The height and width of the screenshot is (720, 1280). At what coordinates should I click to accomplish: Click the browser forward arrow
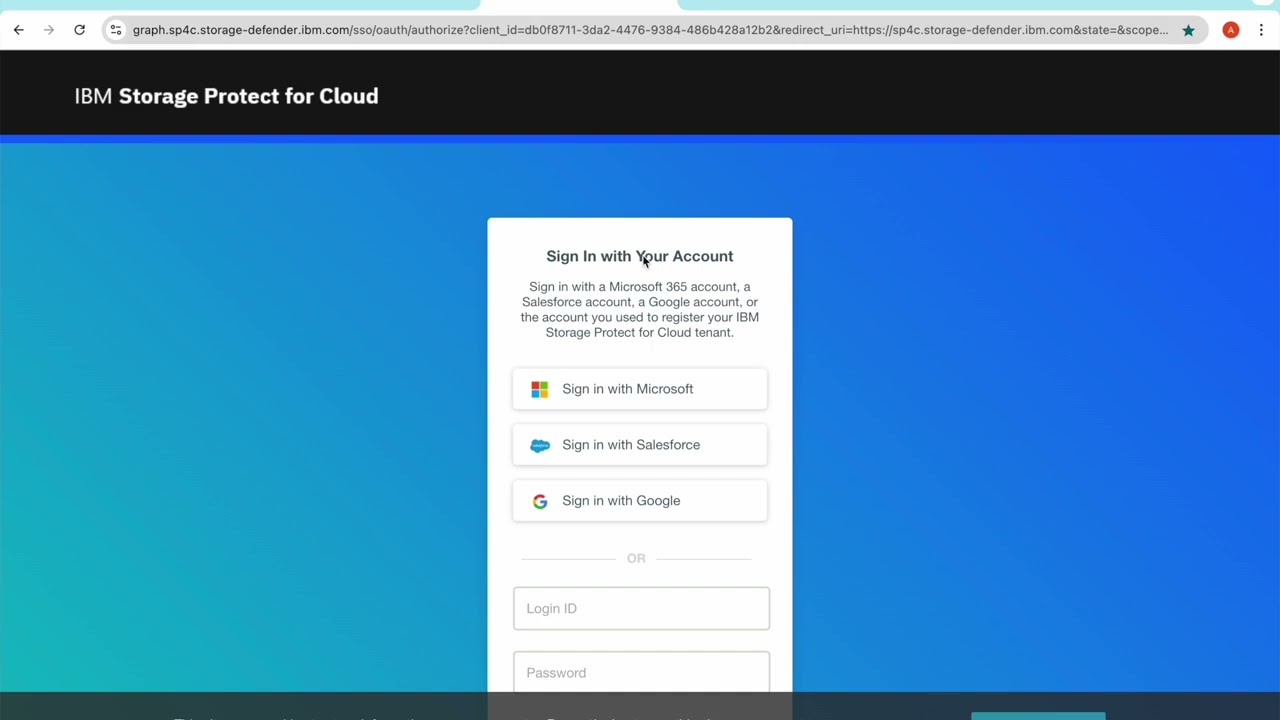pos(49,30)
